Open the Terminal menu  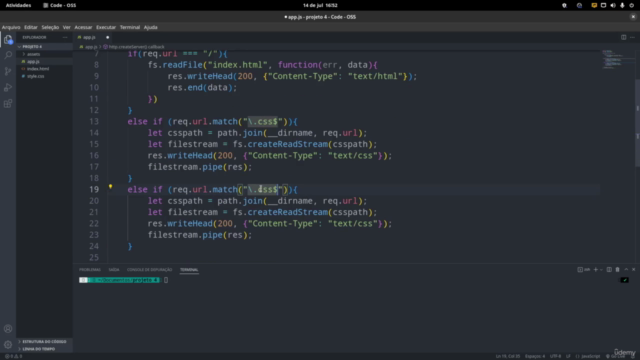(x=130, y=27)
